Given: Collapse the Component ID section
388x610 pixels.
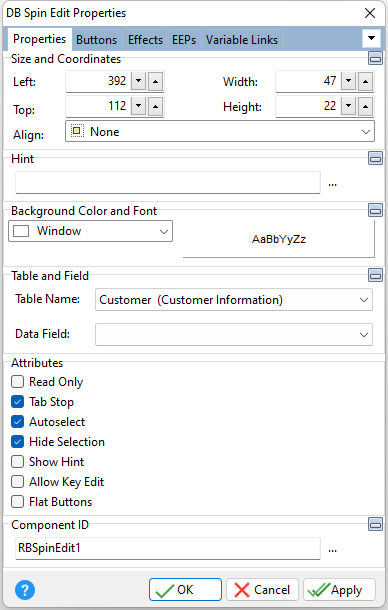Looking at the screenshot, I should pyautogui.click(x=375, y=524).
